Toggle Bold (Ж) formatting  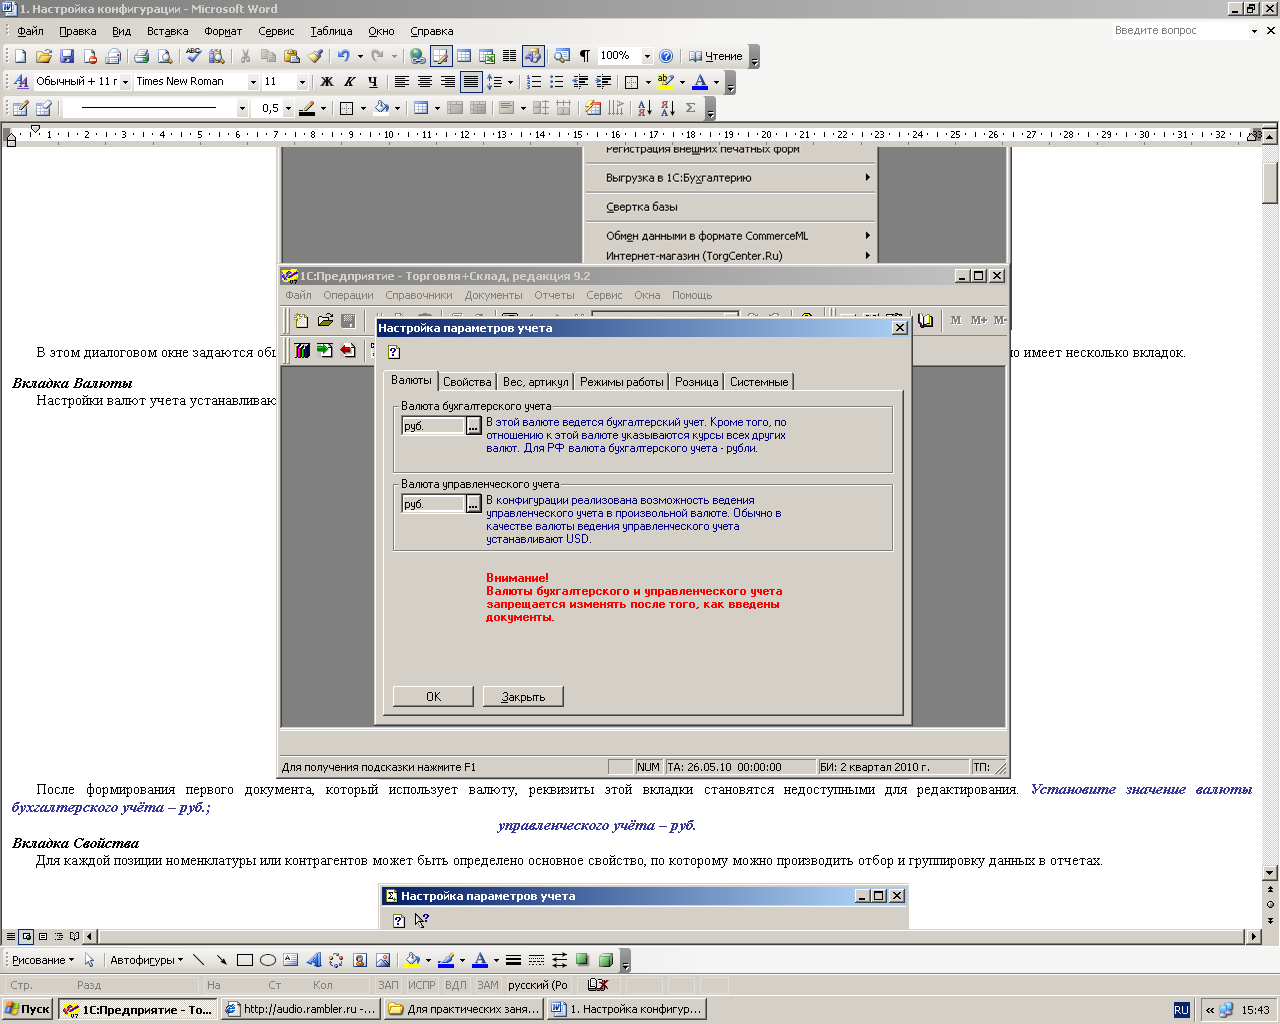tap(327, 82)
